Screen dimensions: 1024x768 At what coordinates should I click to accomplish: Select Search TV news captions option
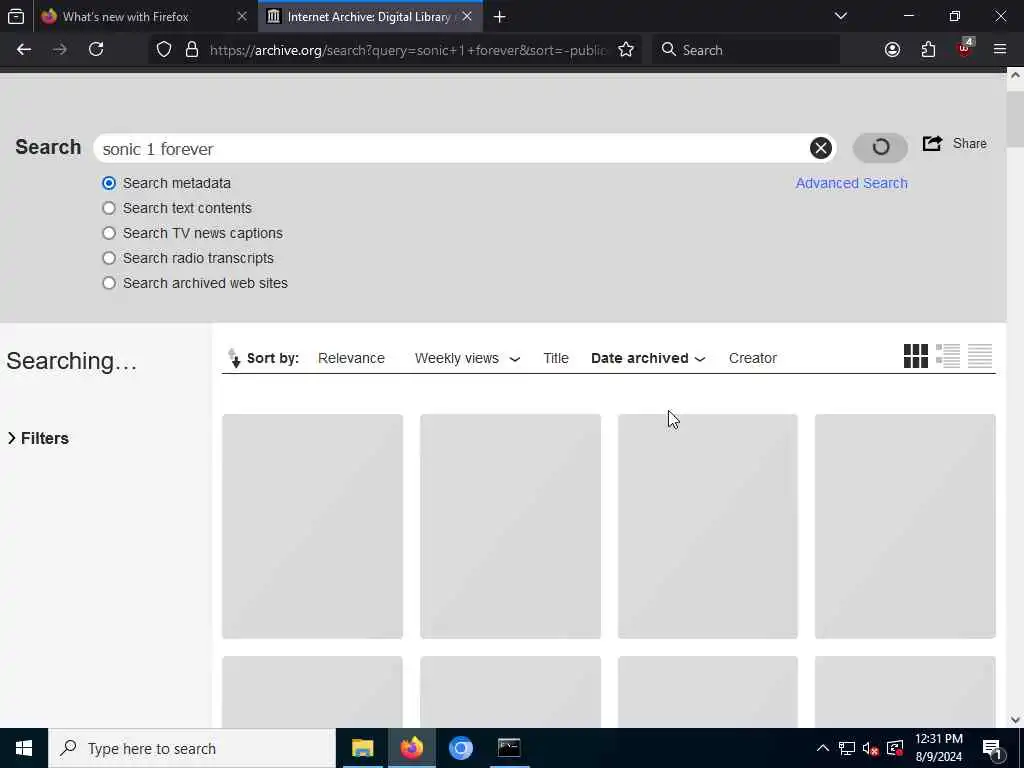point(109,233)
